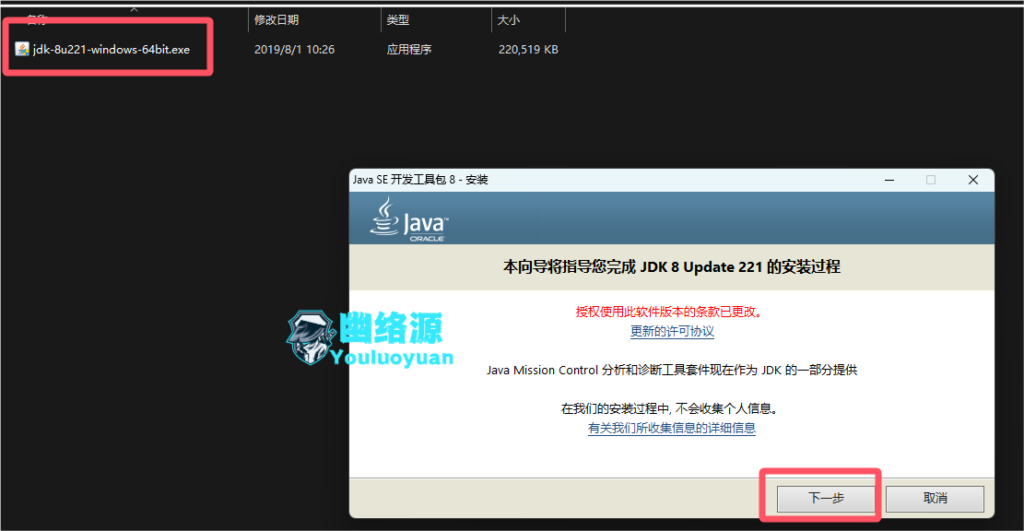Click the 取消 button in installer

935,499
